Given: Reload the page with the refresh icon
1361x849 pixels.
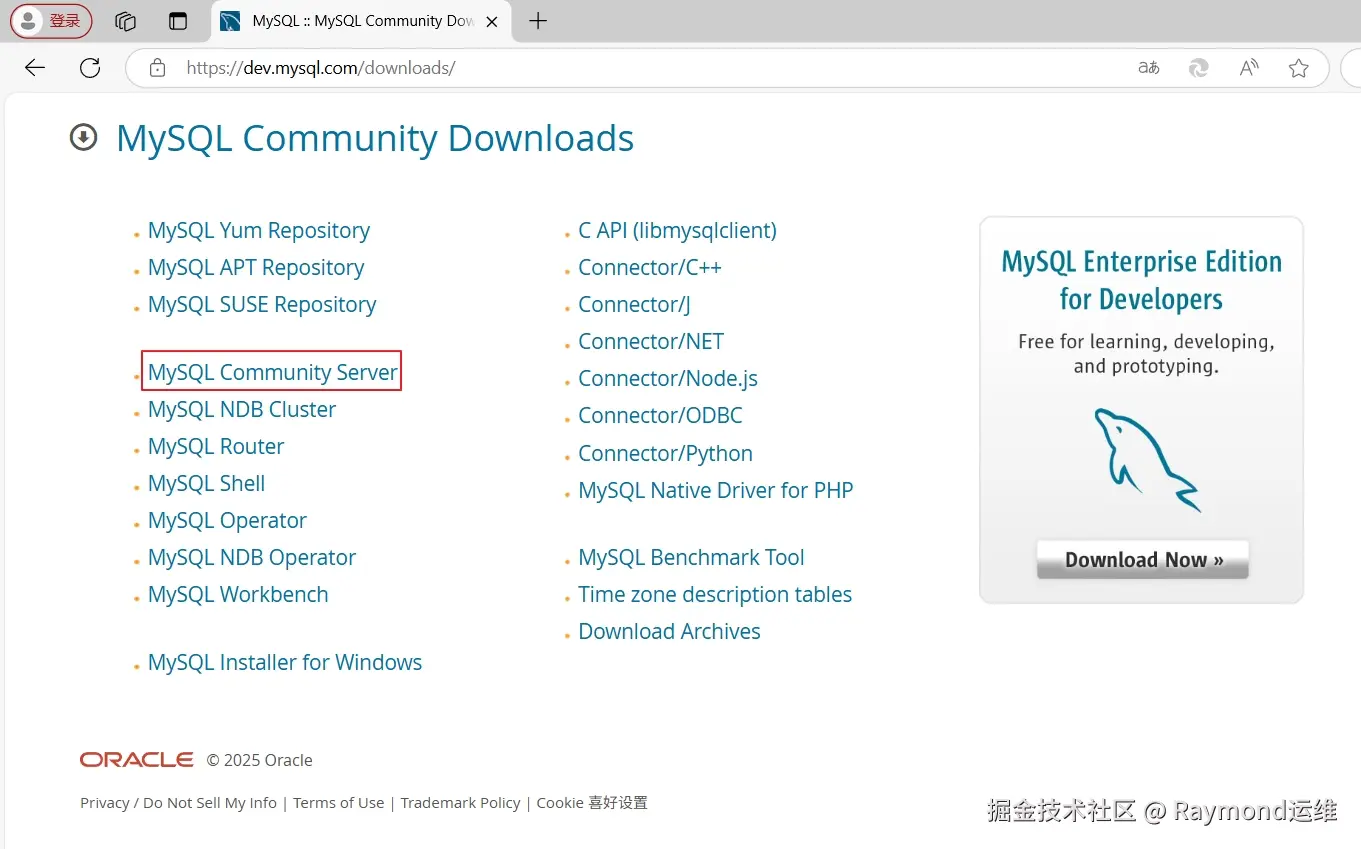Looking at the screenshot, I should [x=90, y=68].
